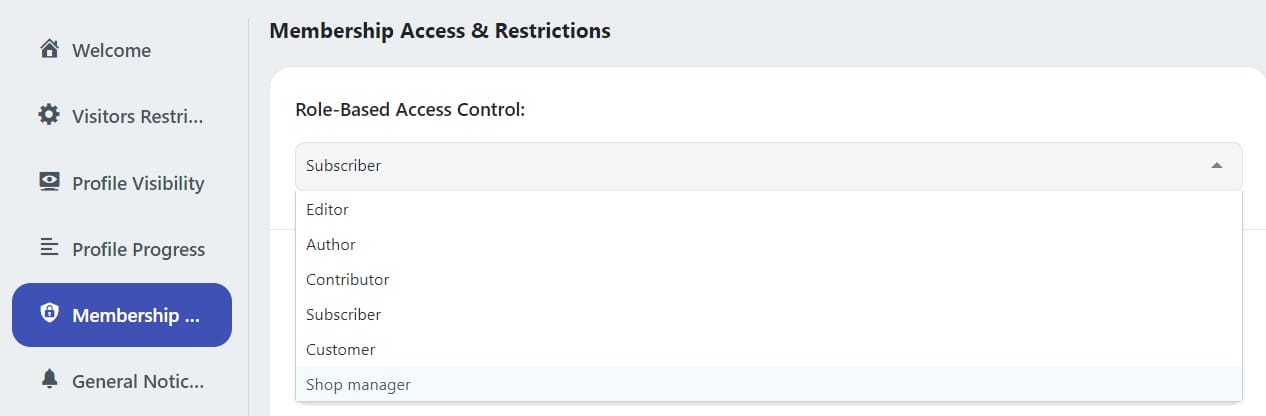Switch to the Profile Visibility tab
The width and height of the screenshot is (1266, 416).
tap(137, 183)
